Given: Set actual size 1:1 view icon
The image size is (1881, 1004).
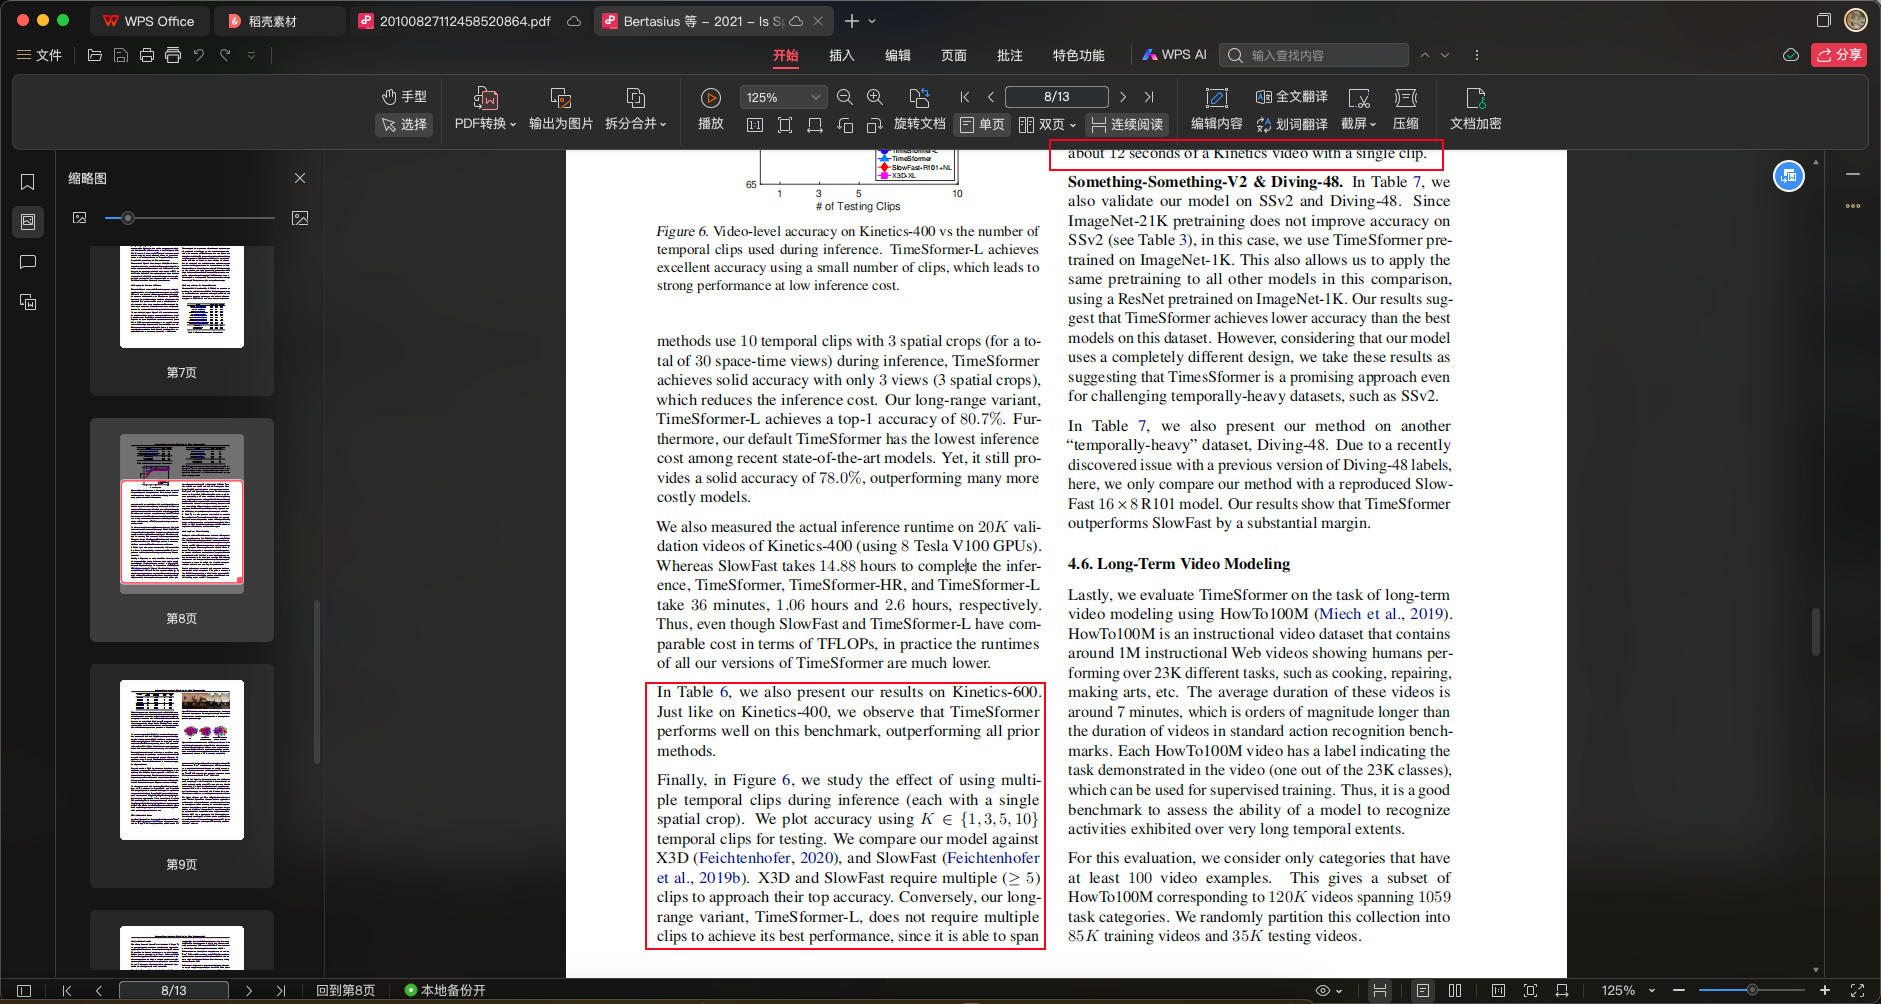Looking at the screenshot, I should coord(755,125).
